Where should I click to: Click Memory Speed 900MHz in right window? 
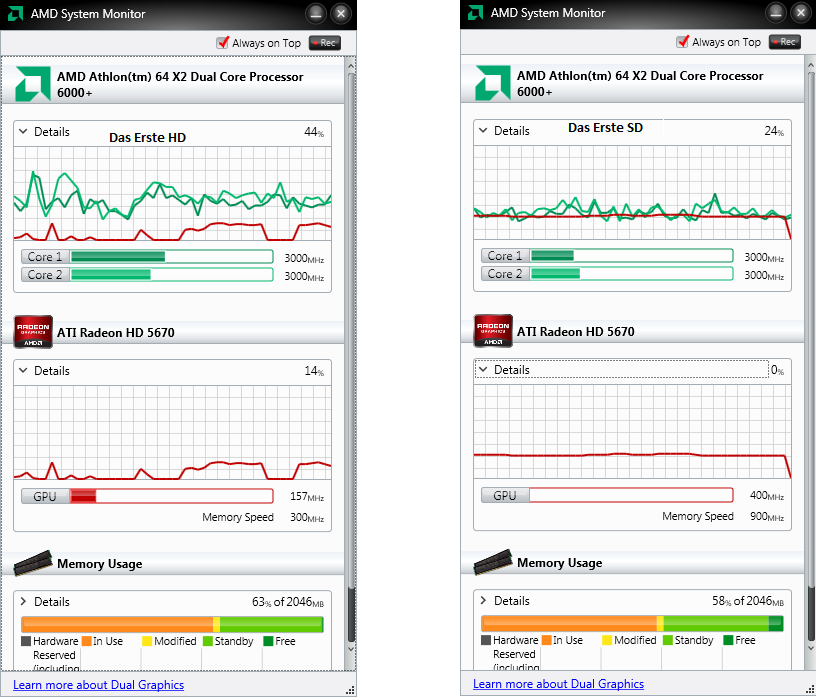tap(723, 516)
